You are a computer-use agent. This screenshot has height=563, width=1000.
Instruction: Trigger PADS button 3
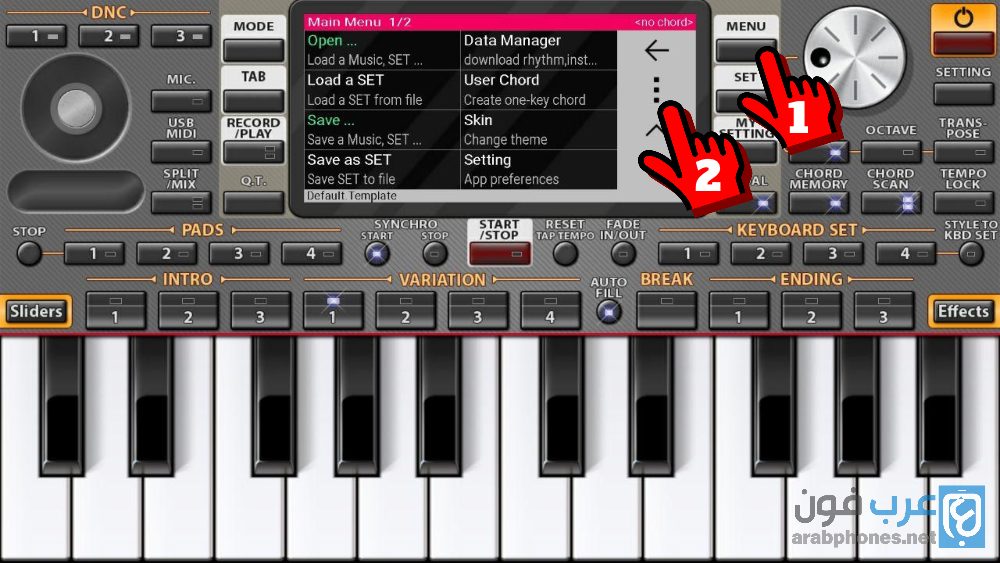click(x=239, y=254)
